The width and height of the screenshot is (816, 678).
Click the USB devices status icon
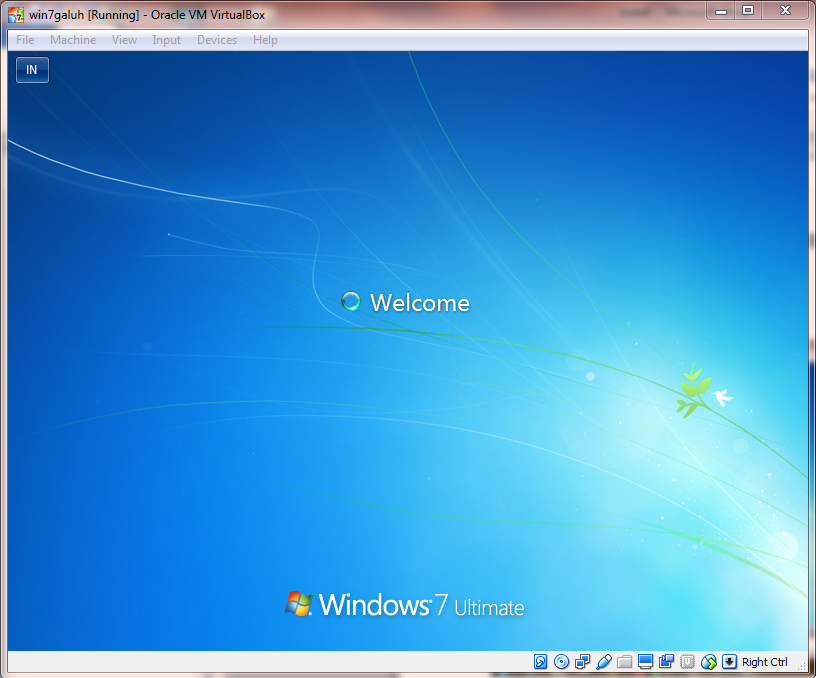(687, 661)
